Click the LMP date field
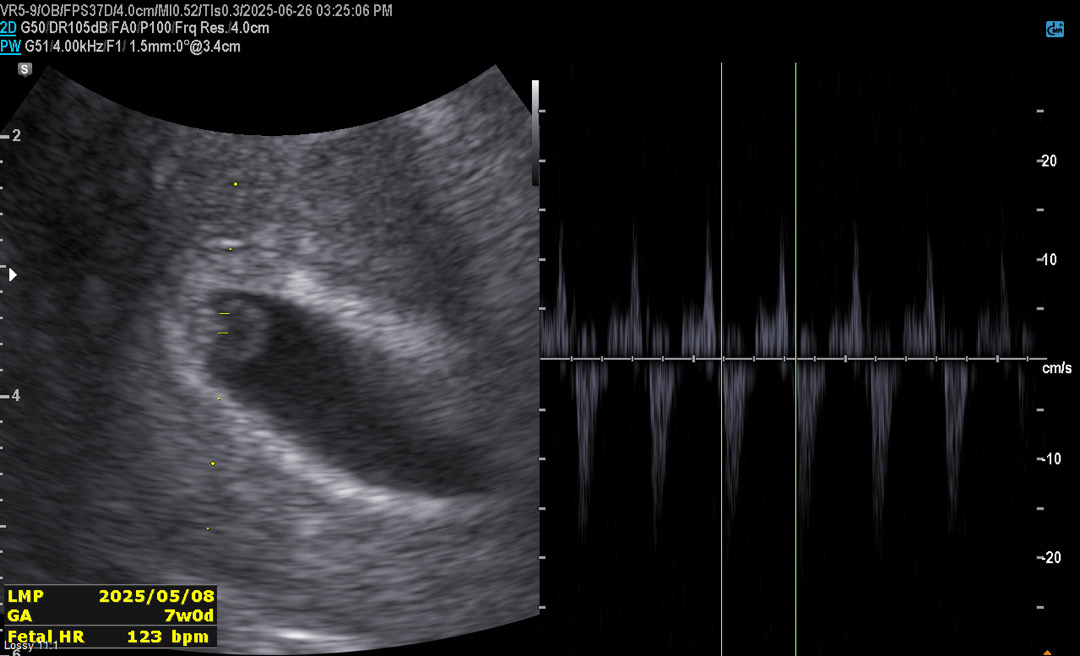The height and width of the screenshot is (656, 1080). coord(156,596)
